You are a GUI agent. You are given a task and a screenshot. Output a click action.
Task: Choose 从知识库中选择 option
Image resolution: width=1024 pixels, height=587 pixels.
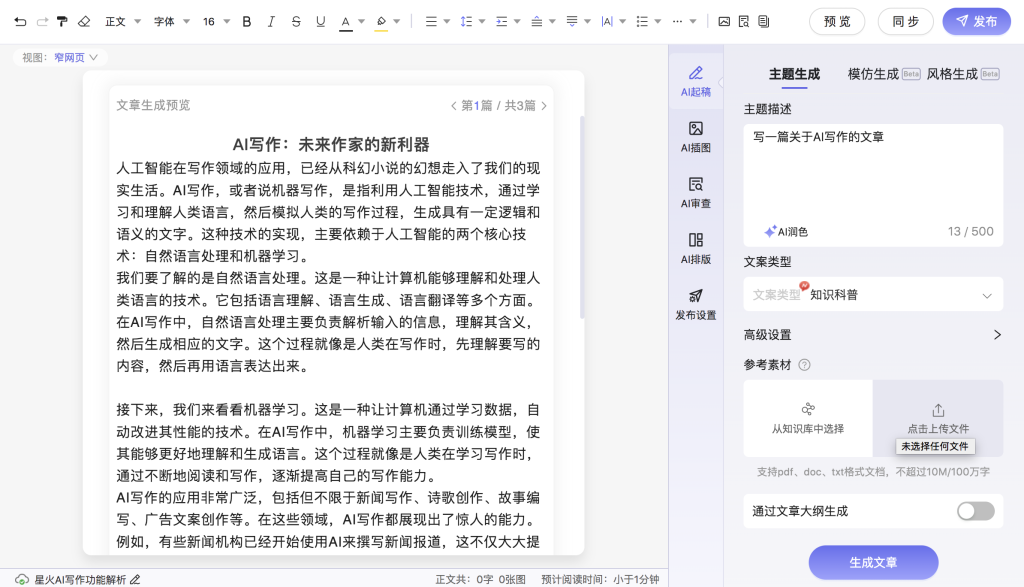click(808, 419)
